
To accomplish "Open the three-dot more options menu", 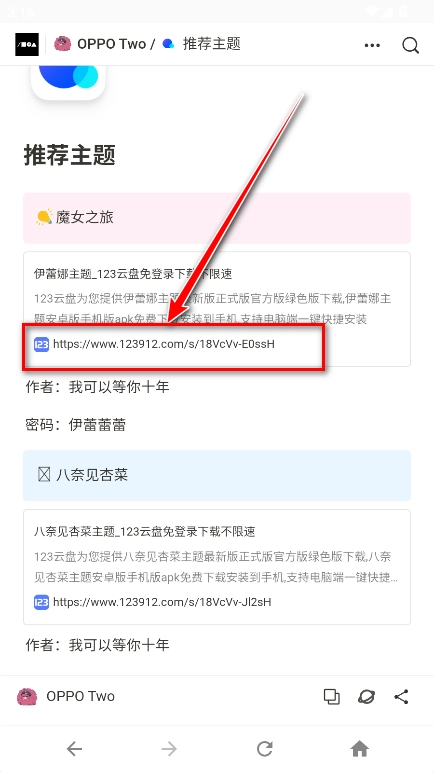I will [372, 45].
